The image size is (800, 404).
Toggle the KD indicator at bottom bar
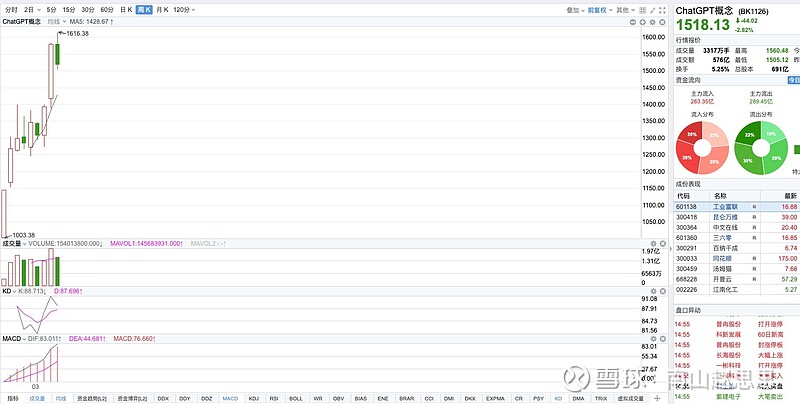point(558,398)
